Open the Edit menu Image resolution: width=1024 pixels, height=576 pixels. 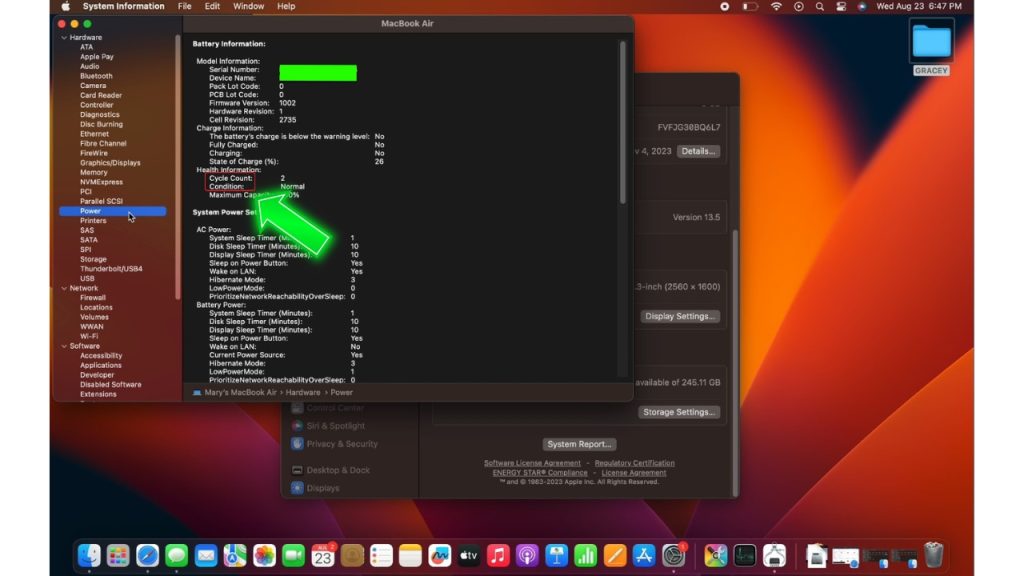tap(212, 7)
